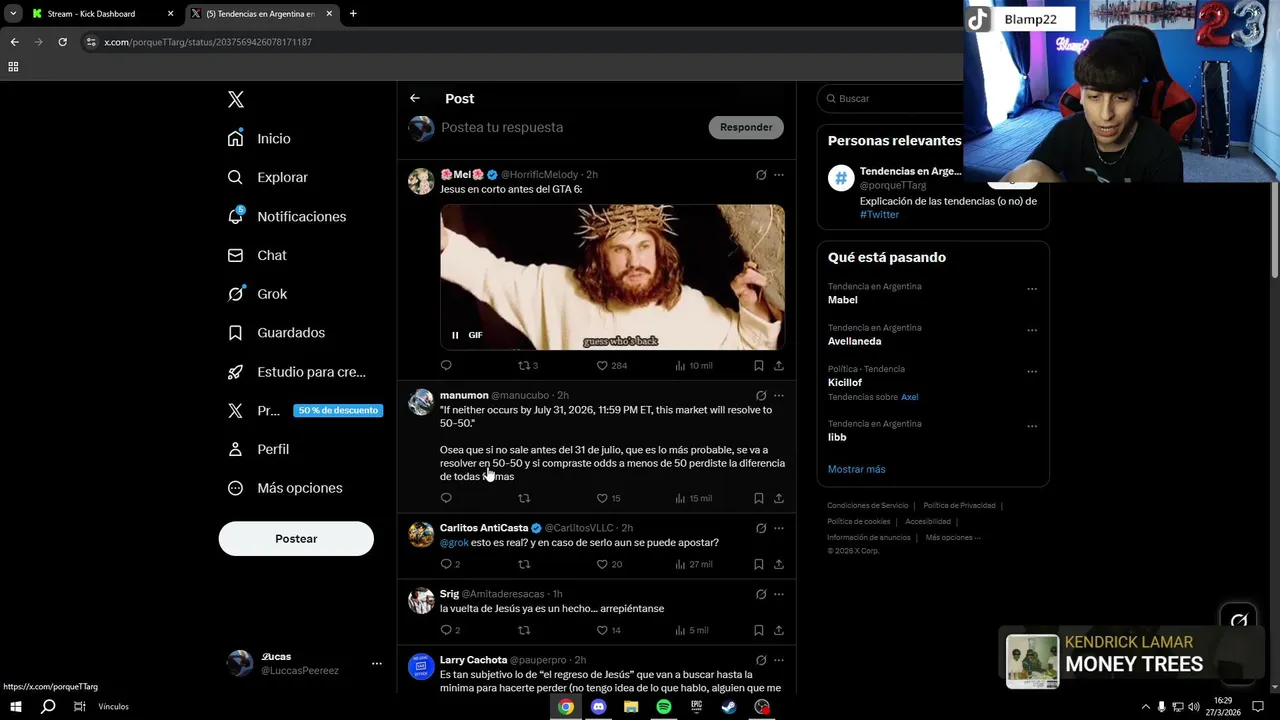Viewport: 1280px width, 720px height.
Task: Open more options for Avellaneda trend
Action: [1032, 330]
